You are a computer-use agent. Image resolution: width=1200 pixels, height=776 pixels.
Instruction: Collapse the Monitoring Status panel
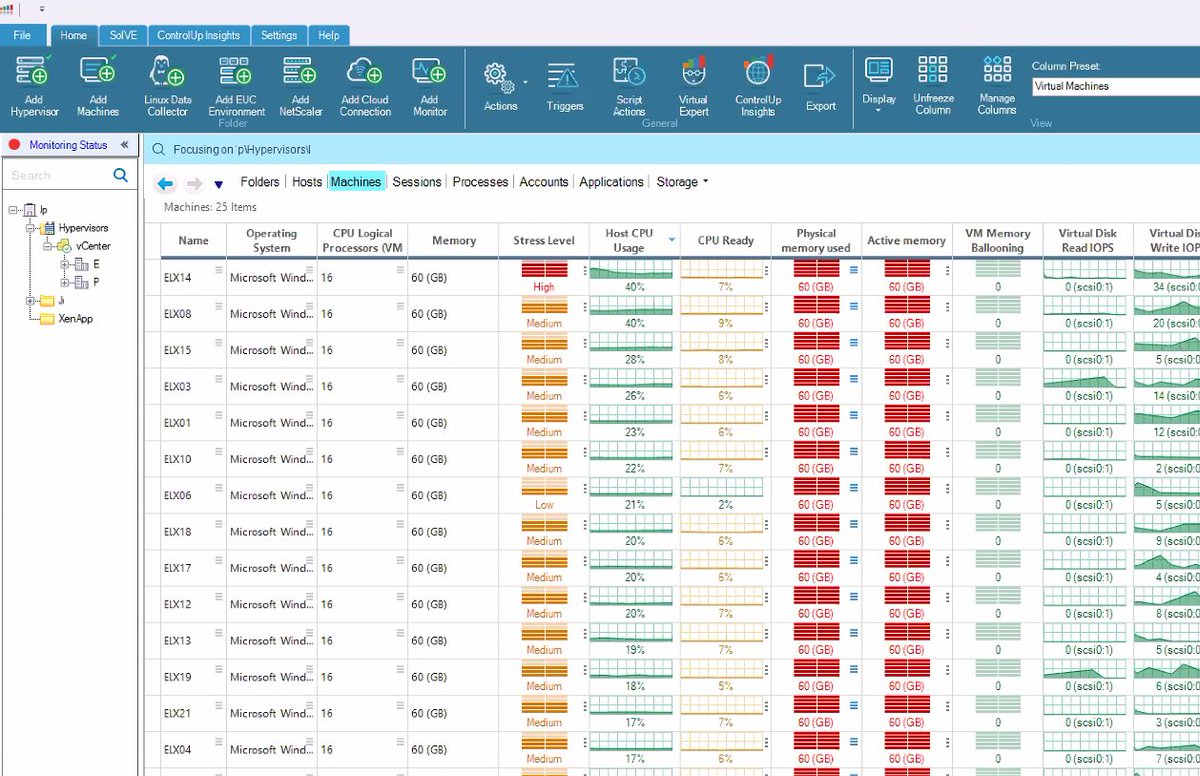[124, 144]
